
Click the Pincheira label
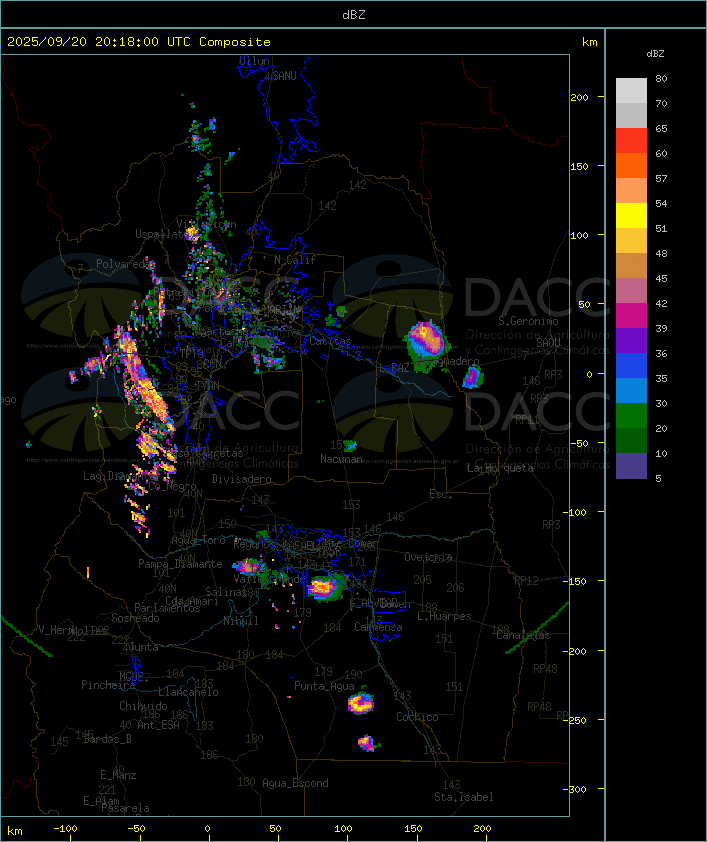click(x=108, y=685)
